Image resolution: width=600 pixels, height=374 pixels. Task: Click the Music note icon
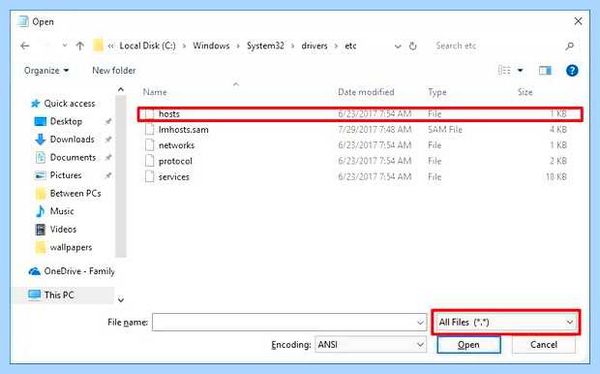40,211
